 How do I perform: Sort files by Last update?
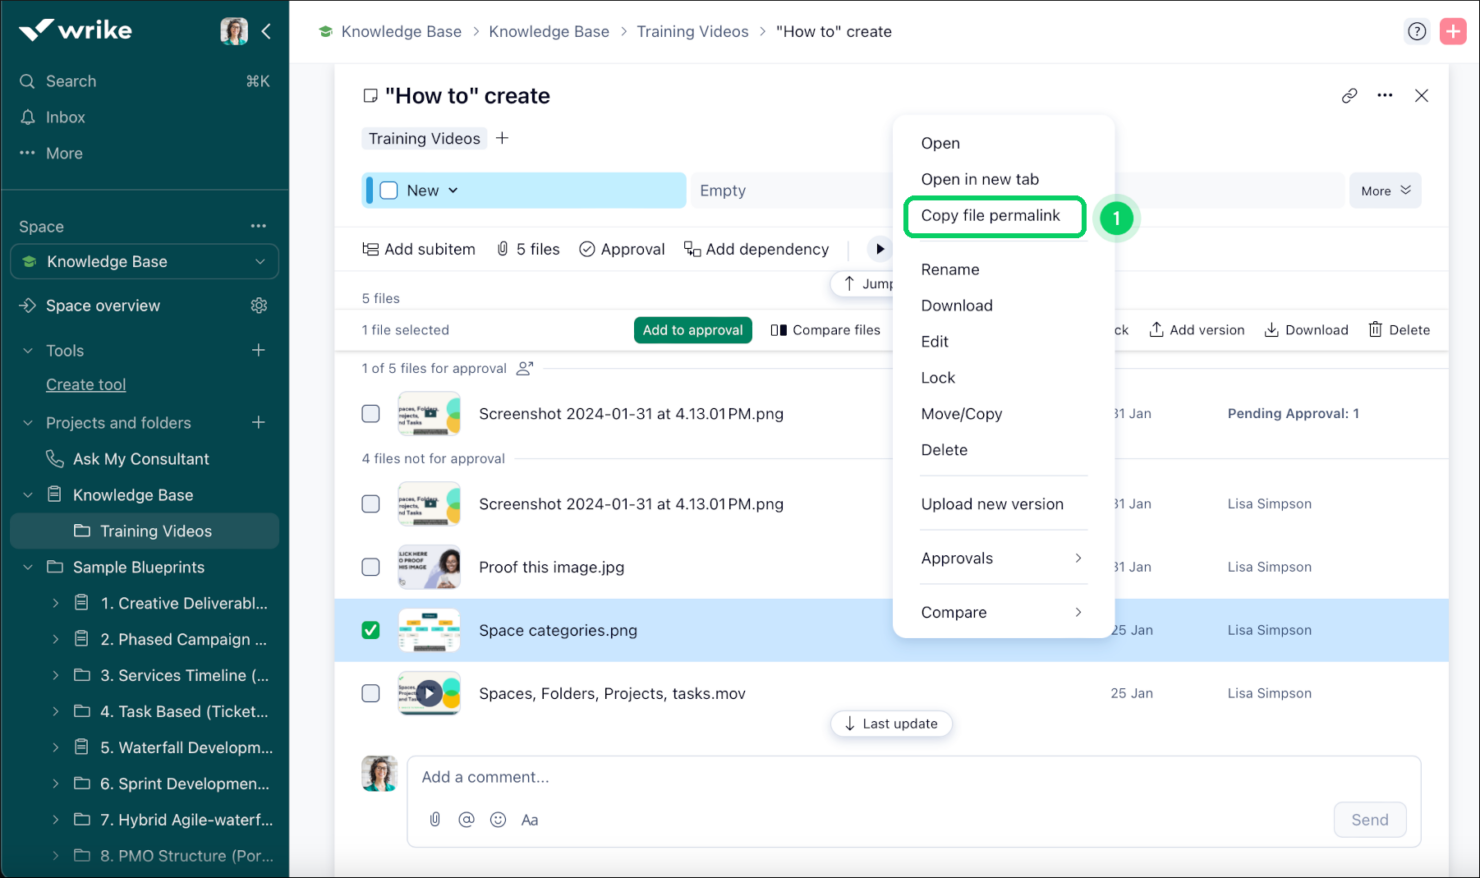click(x=891, y=723)
